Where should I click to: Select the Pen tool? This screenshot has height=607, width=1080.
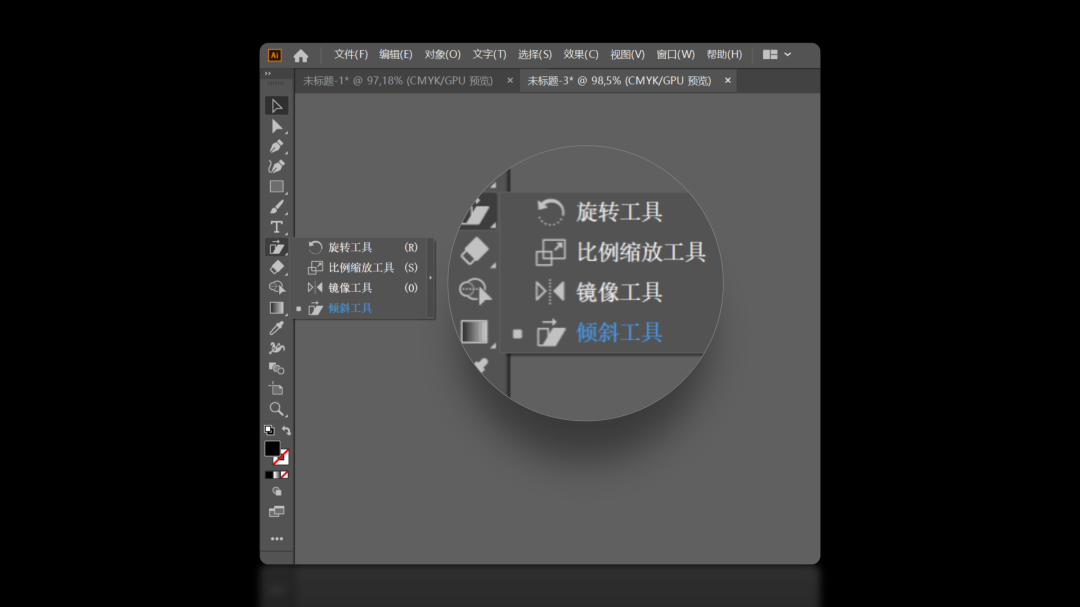coord(276,146)
